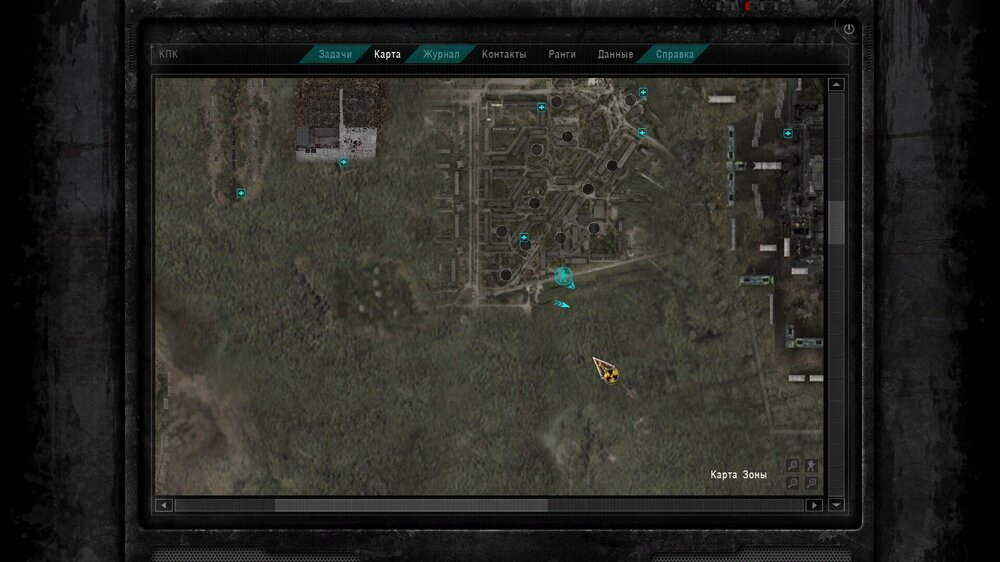Click the horizontal scrollbar thumb
Screen dimensions: 1000x562
pyautogui.click(x=411, y=505)
